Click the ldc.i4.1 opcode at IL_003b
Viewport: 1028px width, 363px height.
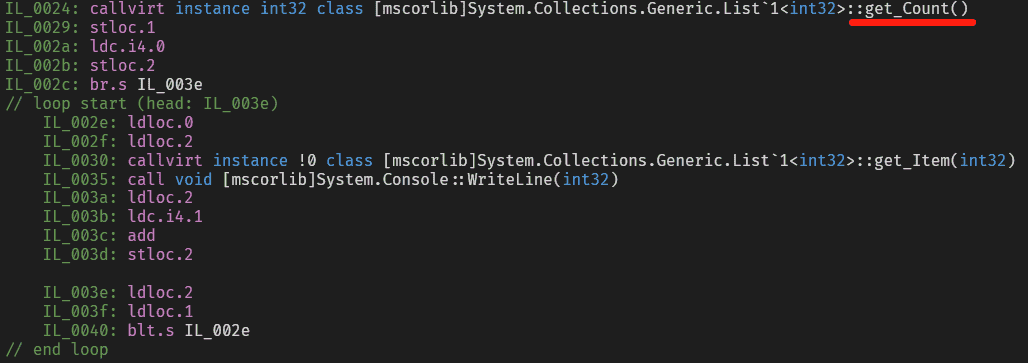coord(165,217)
